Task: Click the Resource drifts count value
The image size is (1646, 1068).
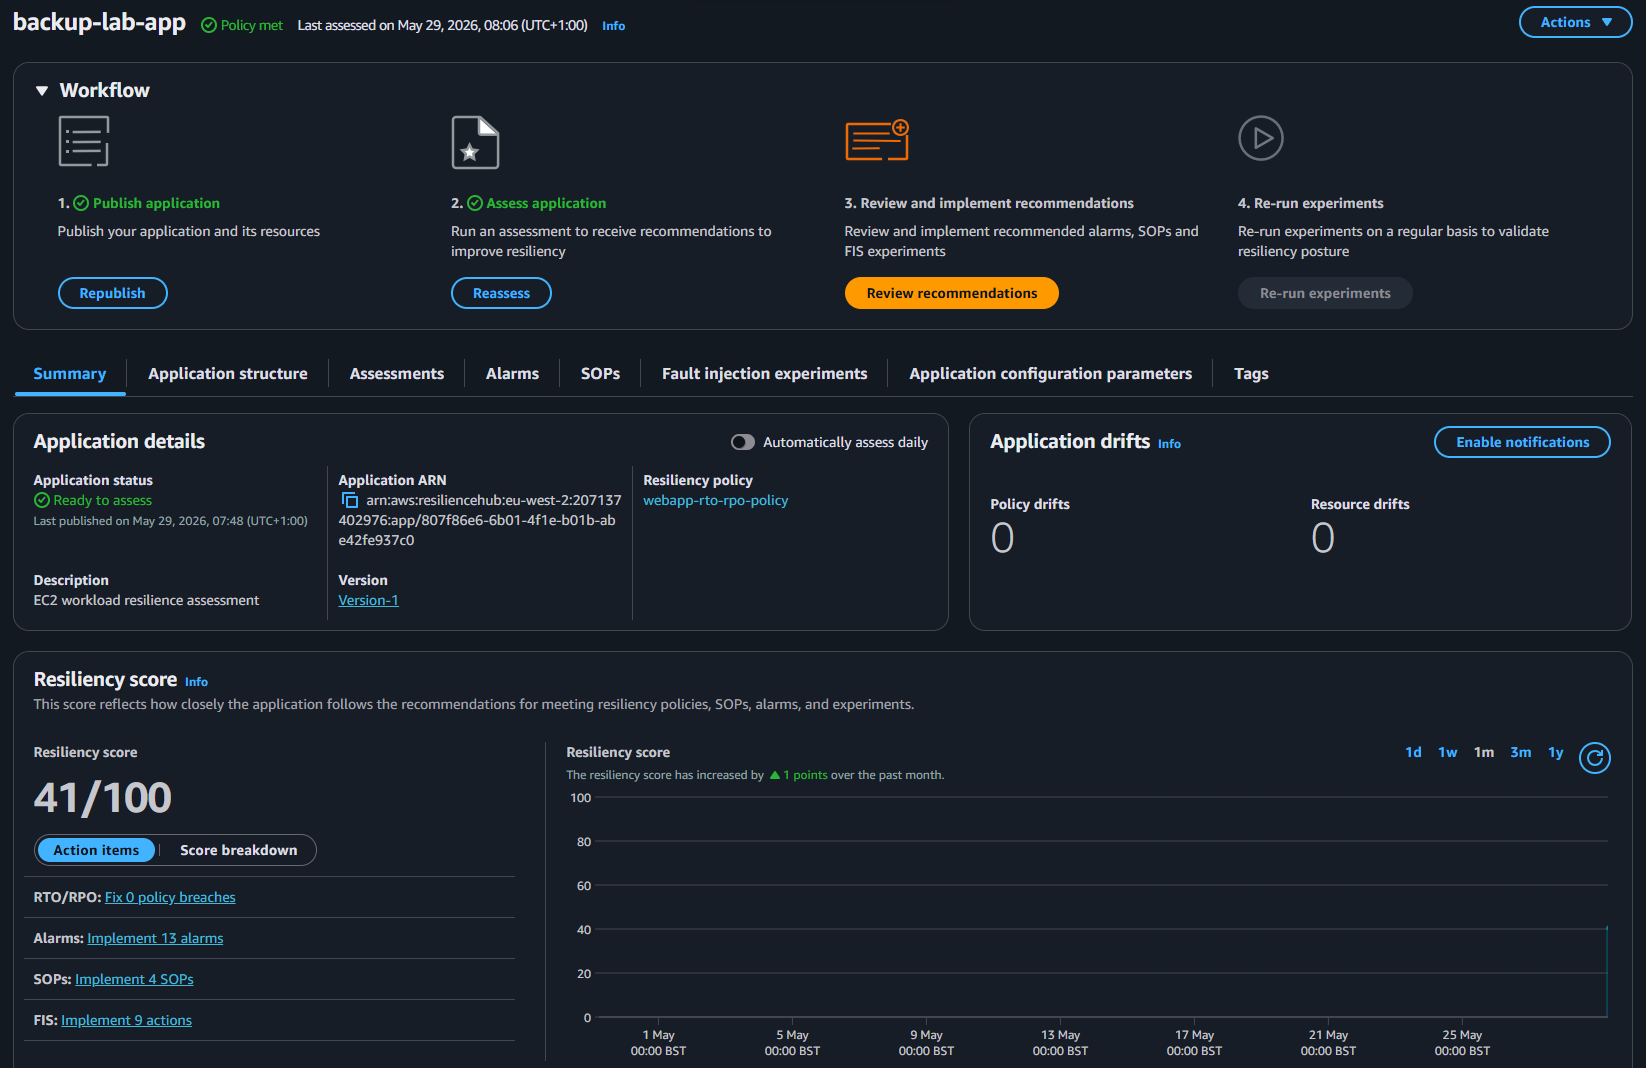Action: tap(1323, 538)
